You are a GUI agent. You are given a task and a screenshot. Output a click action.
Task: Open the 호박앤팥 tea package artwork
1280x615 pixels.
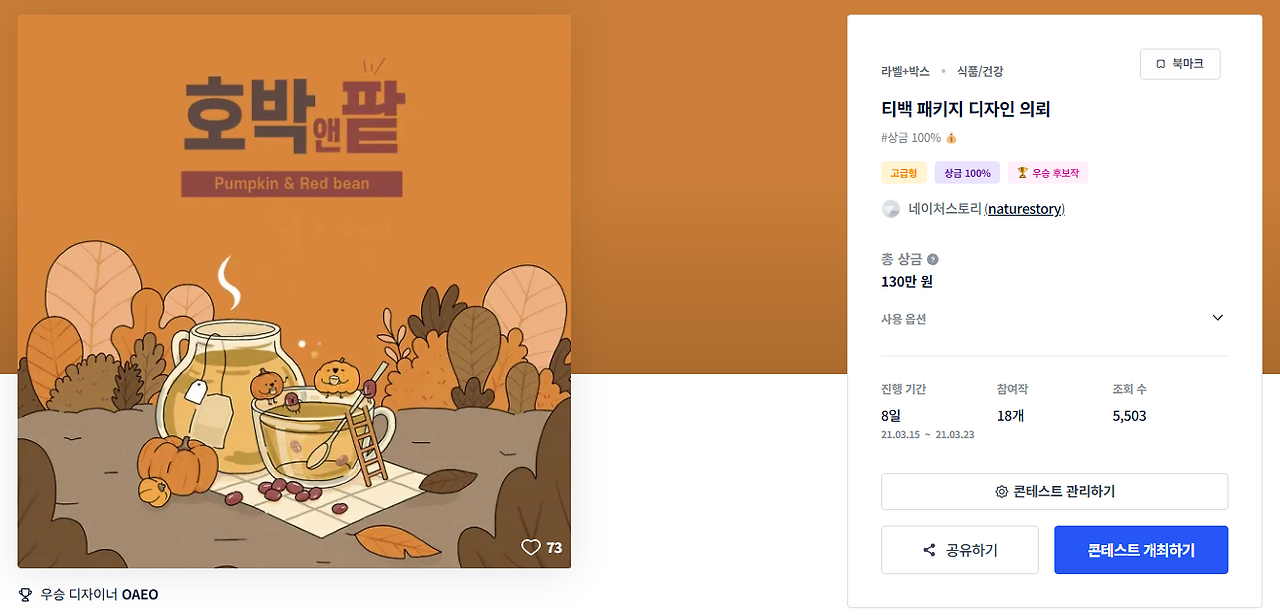pyautogui.click(x=294, y=291)
